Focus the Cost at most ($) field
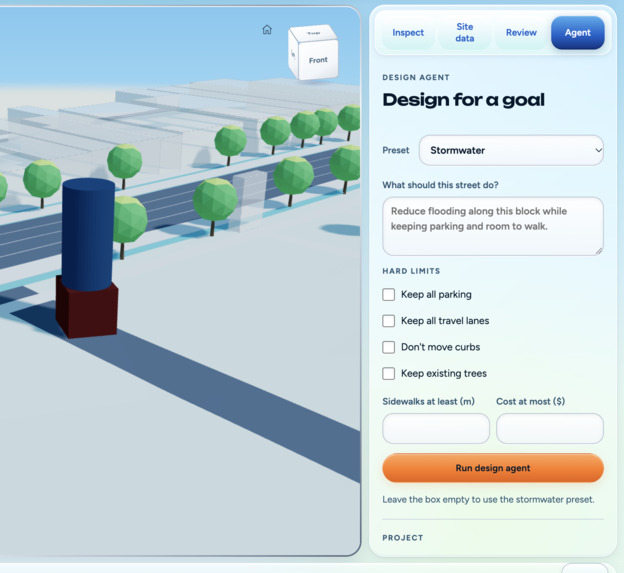This screenshot has width=624, height=573. click(x=550, y=428)
